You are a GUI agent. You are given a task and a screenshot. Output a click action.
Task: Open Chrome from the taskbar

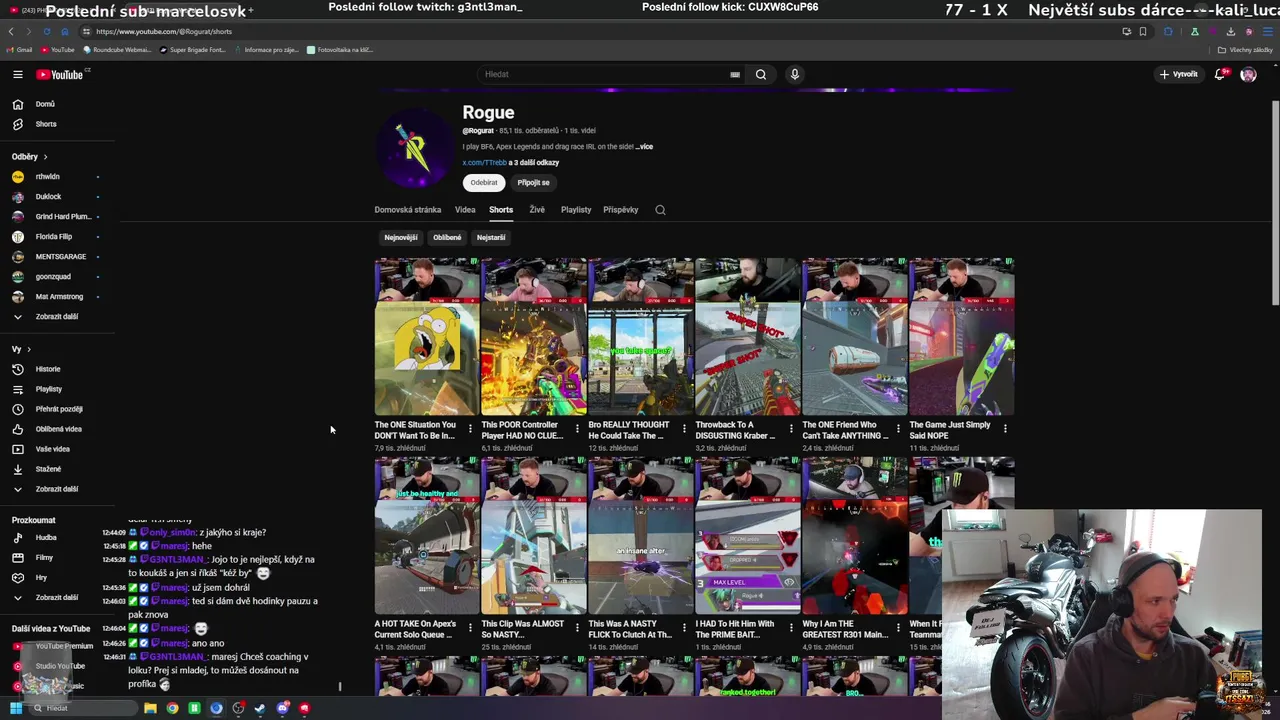pyautogui.click(x=172, y=708)
